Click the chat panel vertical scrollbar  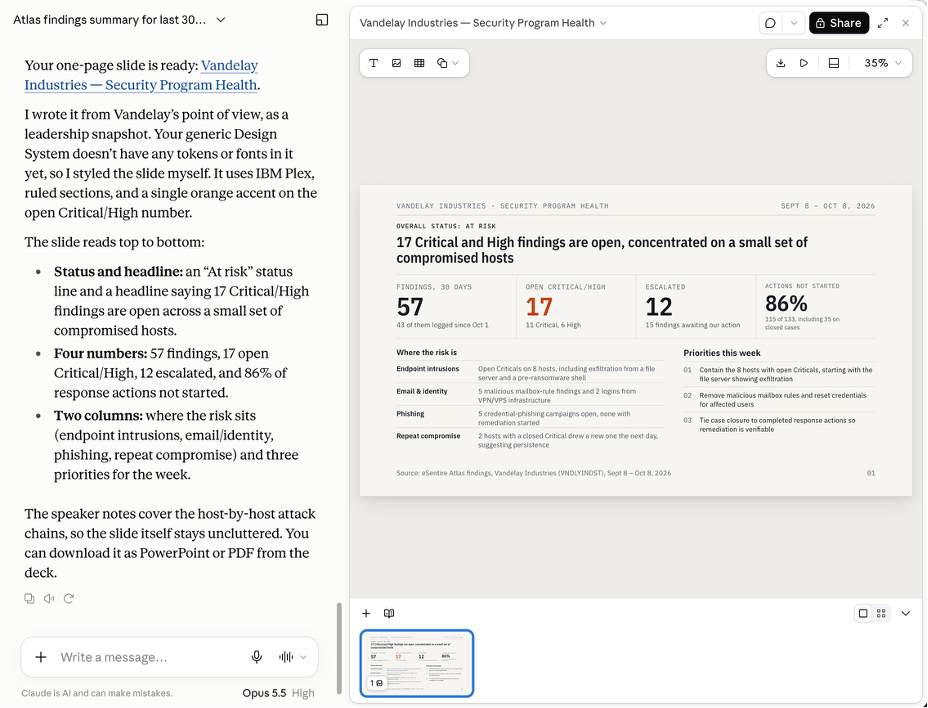click(339, 648)
